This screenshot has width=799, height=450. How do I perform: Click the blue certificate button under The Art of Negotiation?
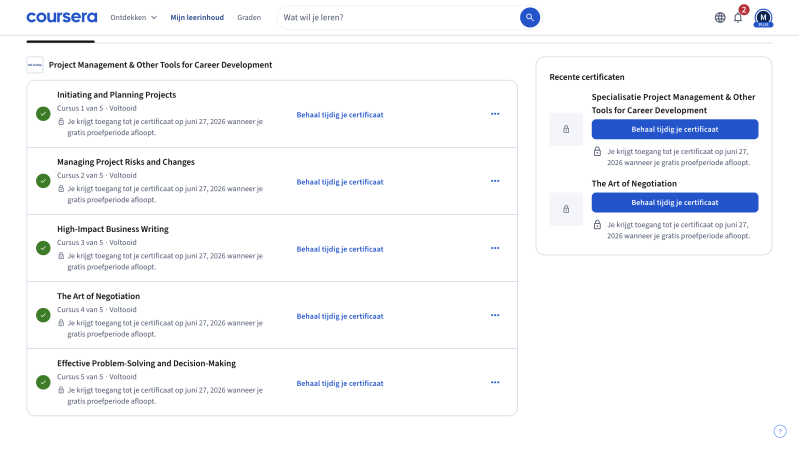675,202
